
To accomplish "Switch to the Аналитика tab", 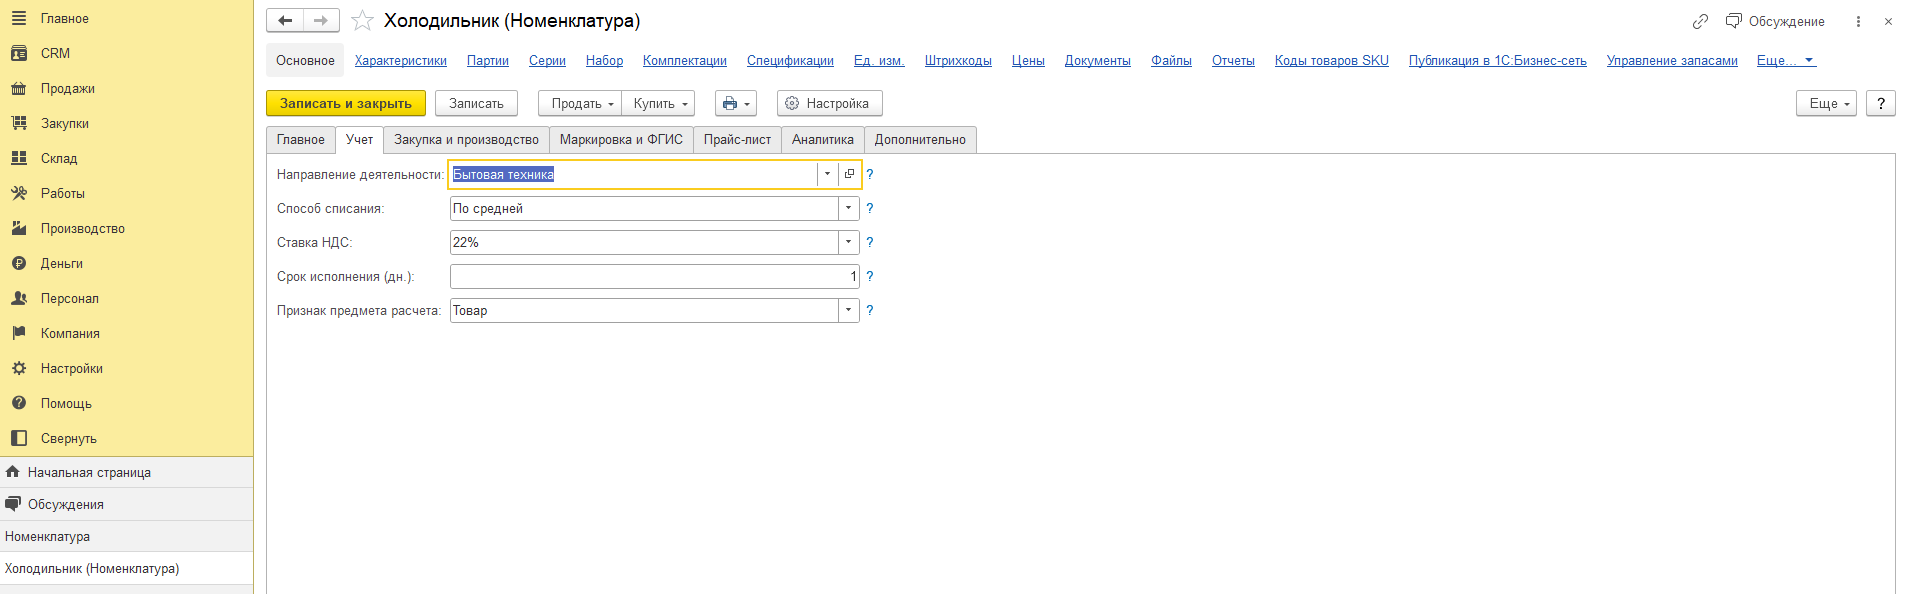I will [823, 139].
